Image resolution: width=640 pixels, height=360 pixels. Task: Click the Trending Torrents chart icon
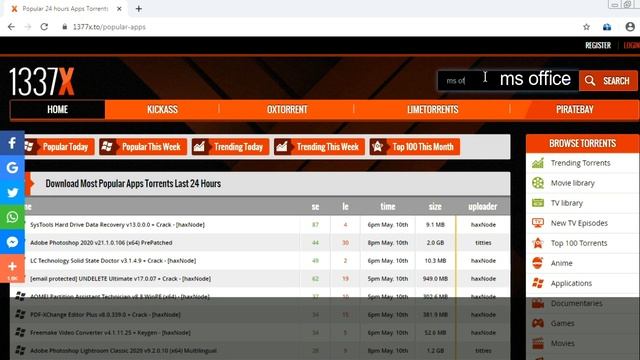pos(538,163)
